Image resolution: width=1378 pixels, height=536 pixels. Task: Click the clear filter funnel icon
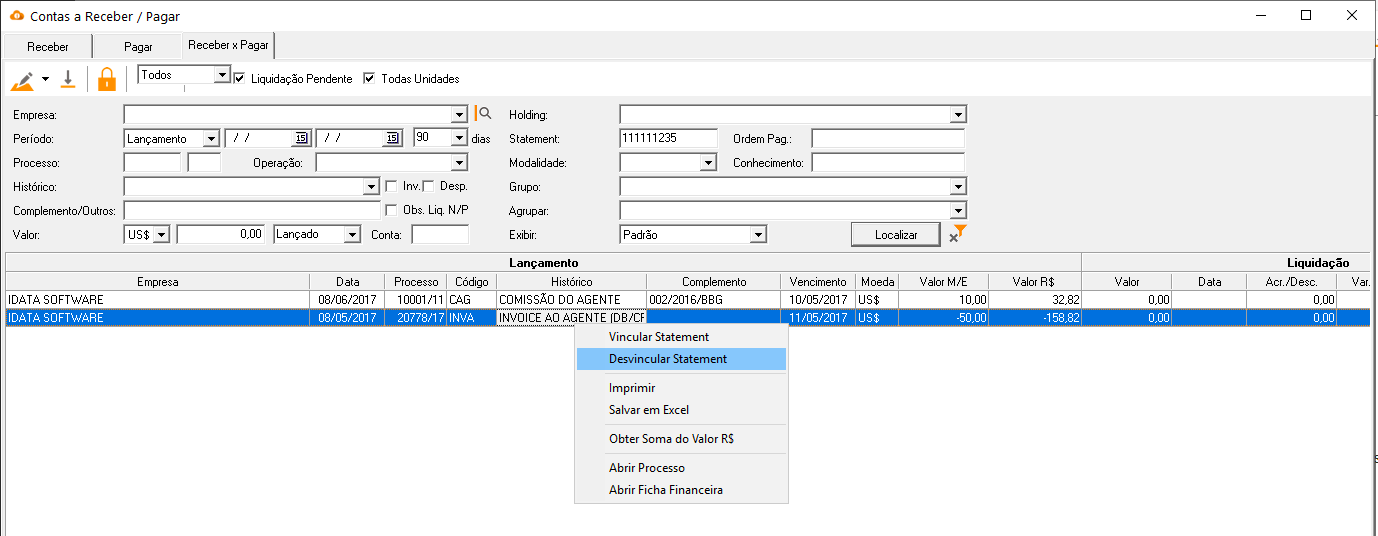957,234
